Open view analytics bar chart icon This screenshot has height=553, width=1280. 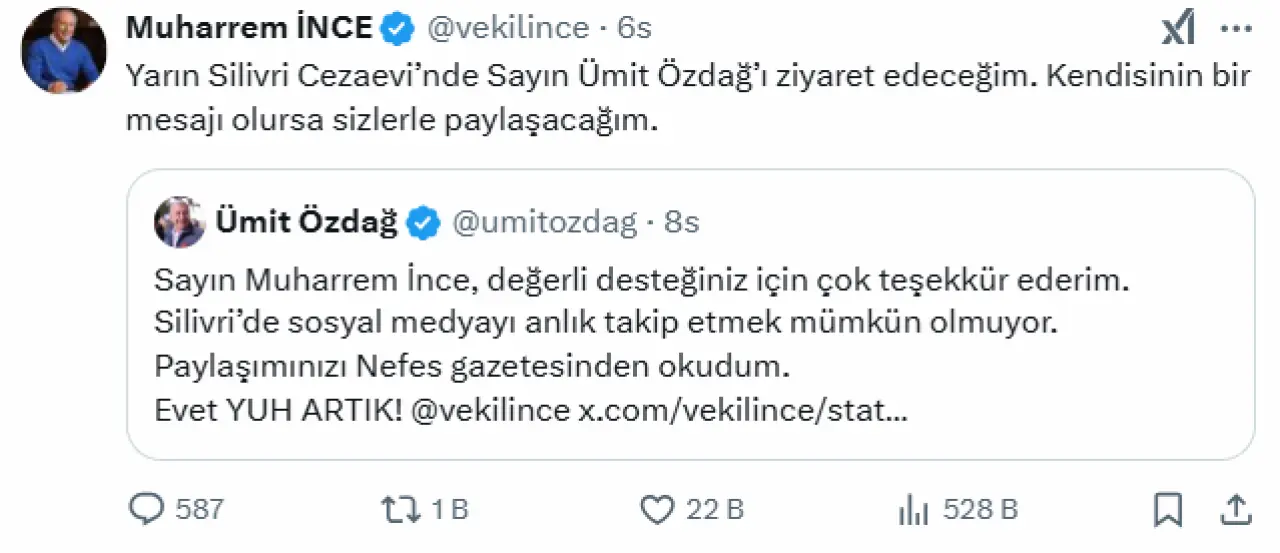913,510
